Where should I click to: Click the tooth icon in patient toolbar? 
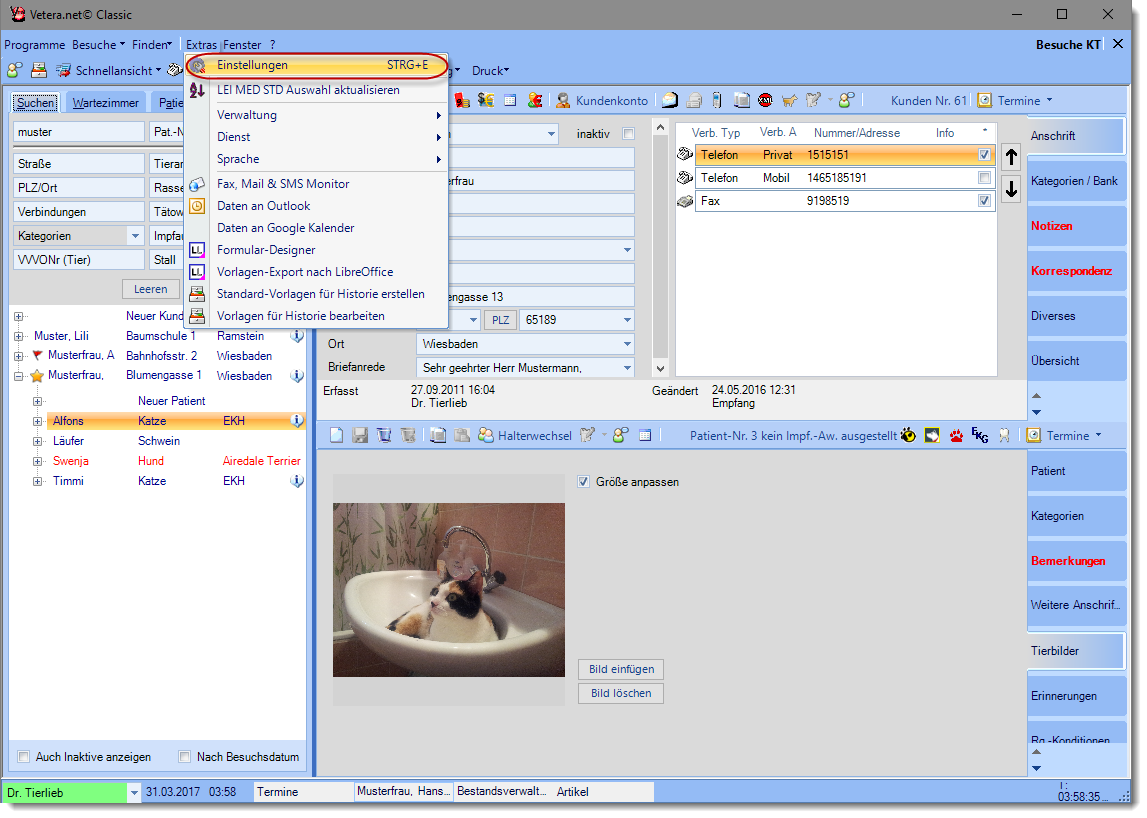[x=1004, y=436]
